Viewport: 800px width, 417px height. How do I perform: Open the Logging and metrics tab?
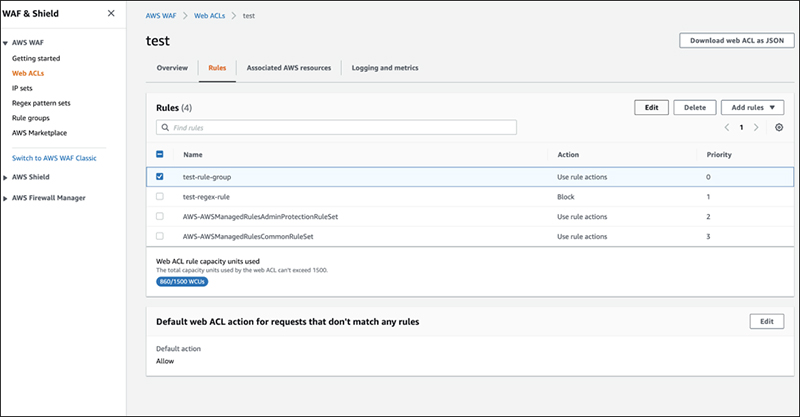pos(385,68)
